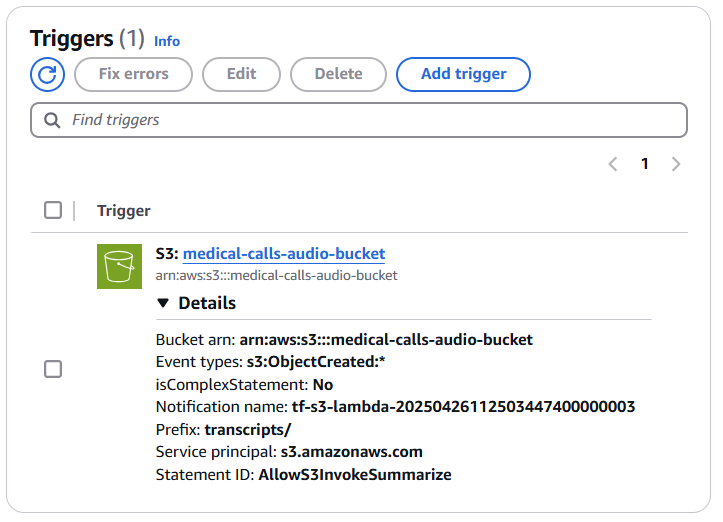
Task: Click the green S3 bucket icon
Action: coord(119,266)
